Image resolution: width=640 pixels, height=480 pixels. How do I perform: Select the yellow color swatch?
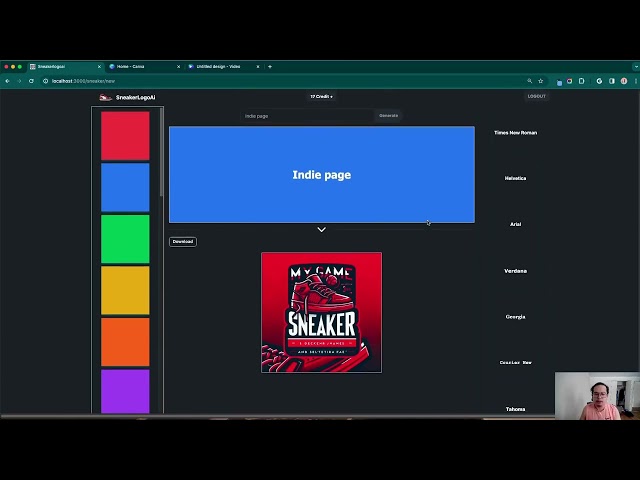(x=125, y=291)
